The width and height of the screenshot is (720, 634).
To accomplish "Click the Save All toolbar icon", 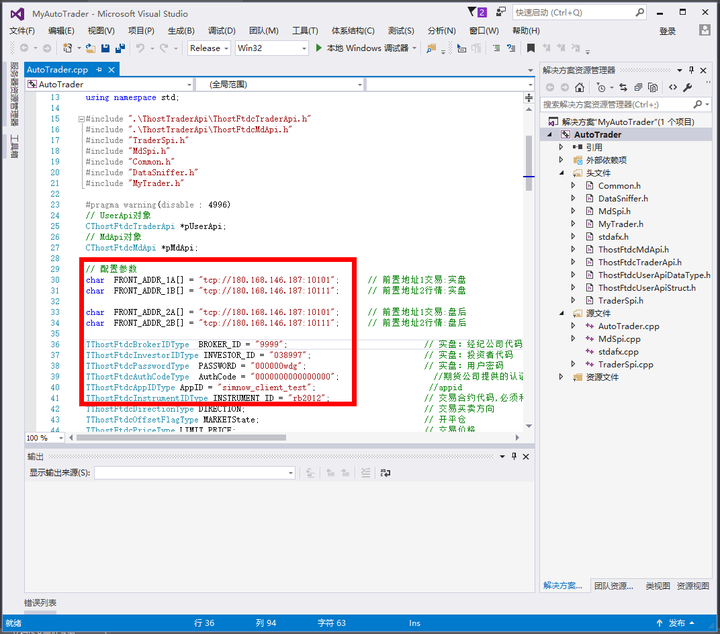I will tap(120, 48).
